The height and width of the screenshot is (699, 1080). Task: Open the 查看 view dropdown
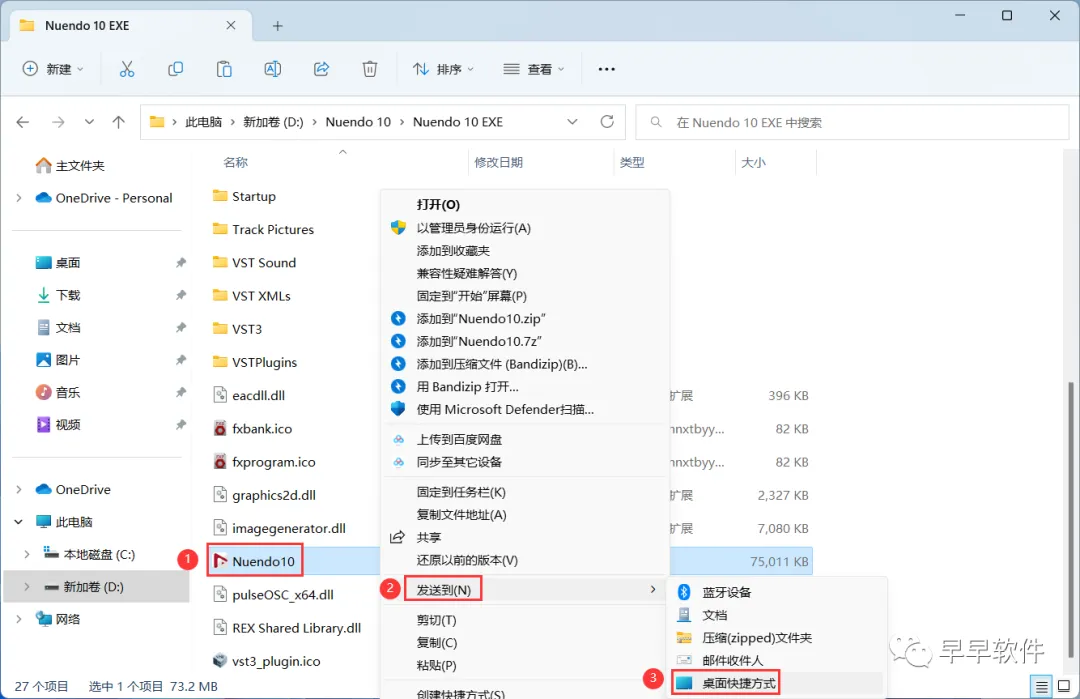[x=534, y=69]
